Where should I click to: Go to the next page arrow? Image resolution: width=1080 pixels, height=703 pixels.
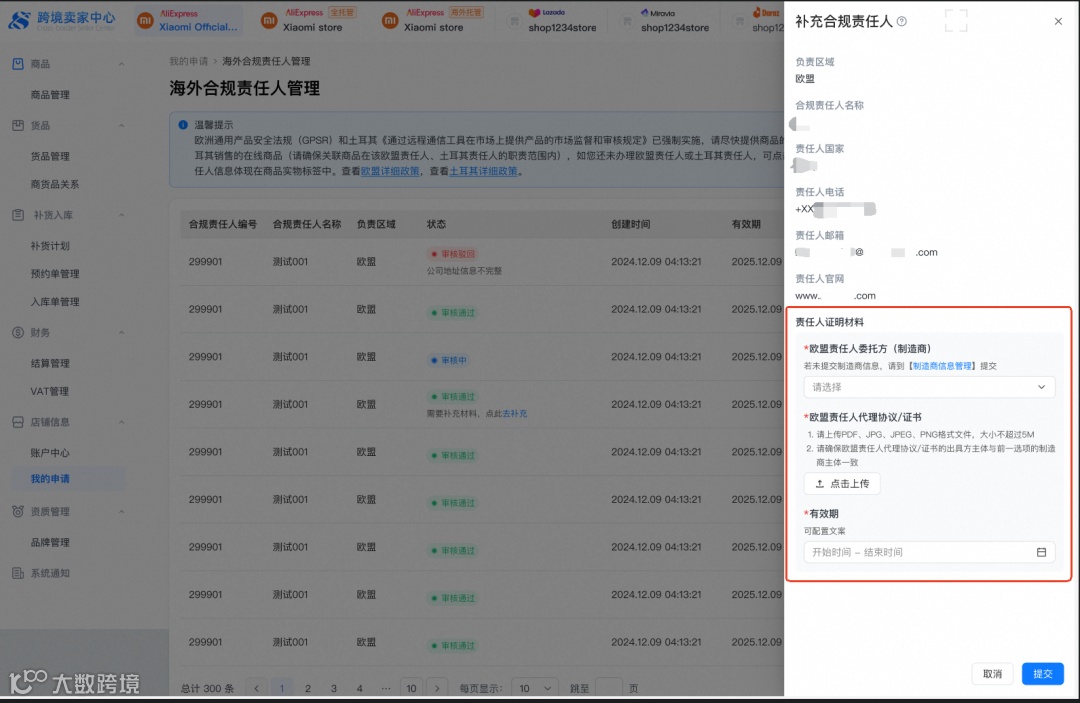tap(437, 688)
